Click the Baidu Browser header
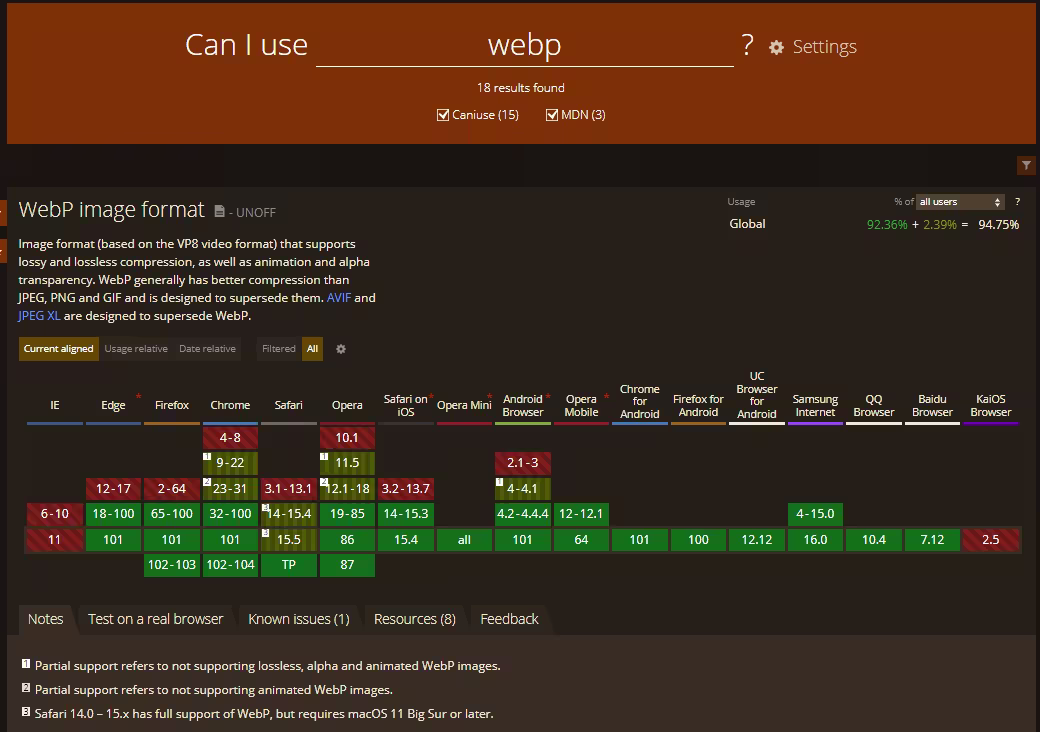The height and width of the screenshot is (732, 1040). (932, 405)
